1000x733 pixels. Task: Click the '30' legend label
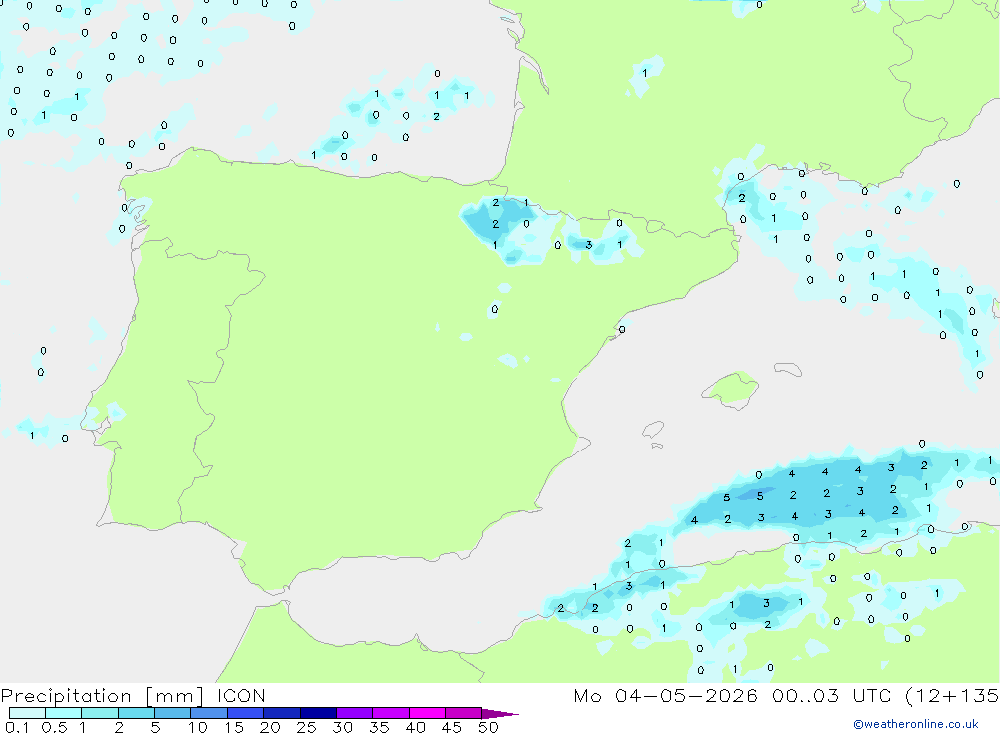pos(342,727)
